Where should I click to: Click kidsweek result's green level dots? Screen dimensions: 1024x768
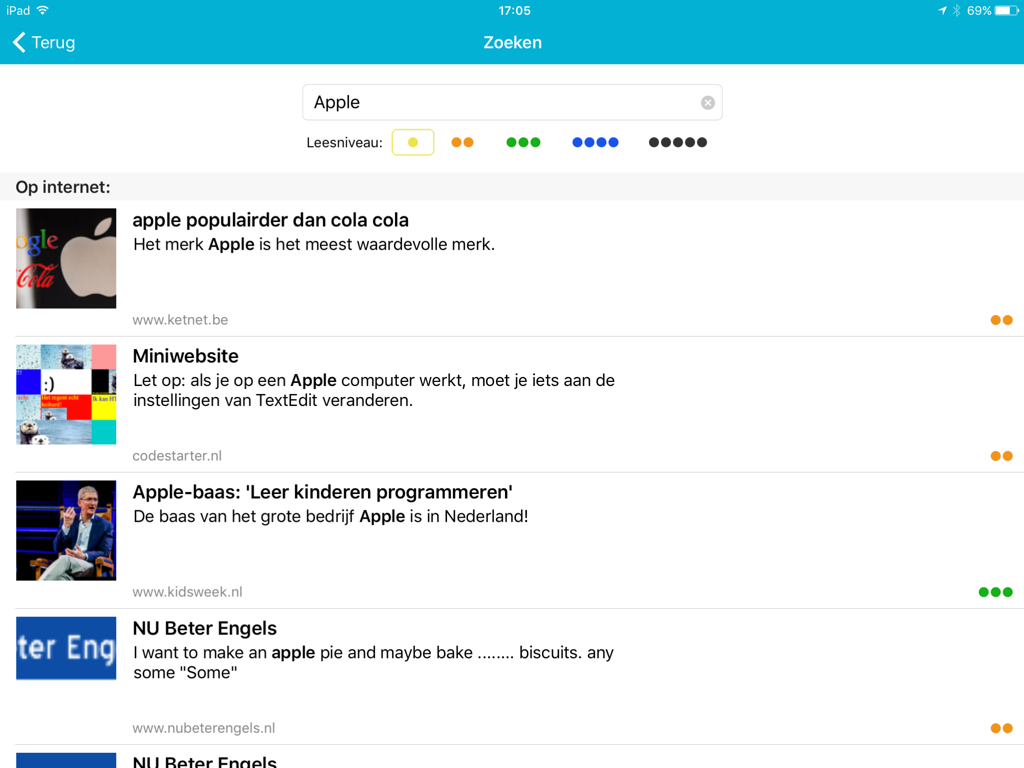[995, 592]
